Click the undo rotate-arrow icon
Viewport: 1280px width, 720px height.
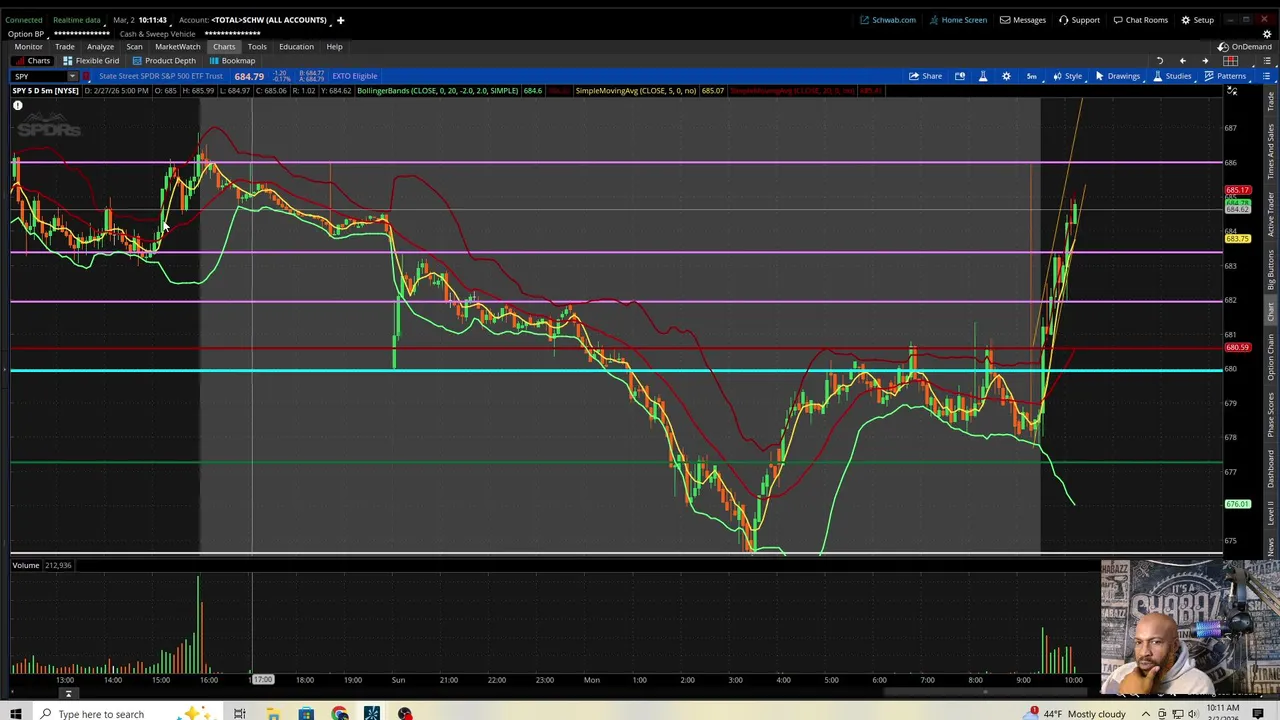1160,61
